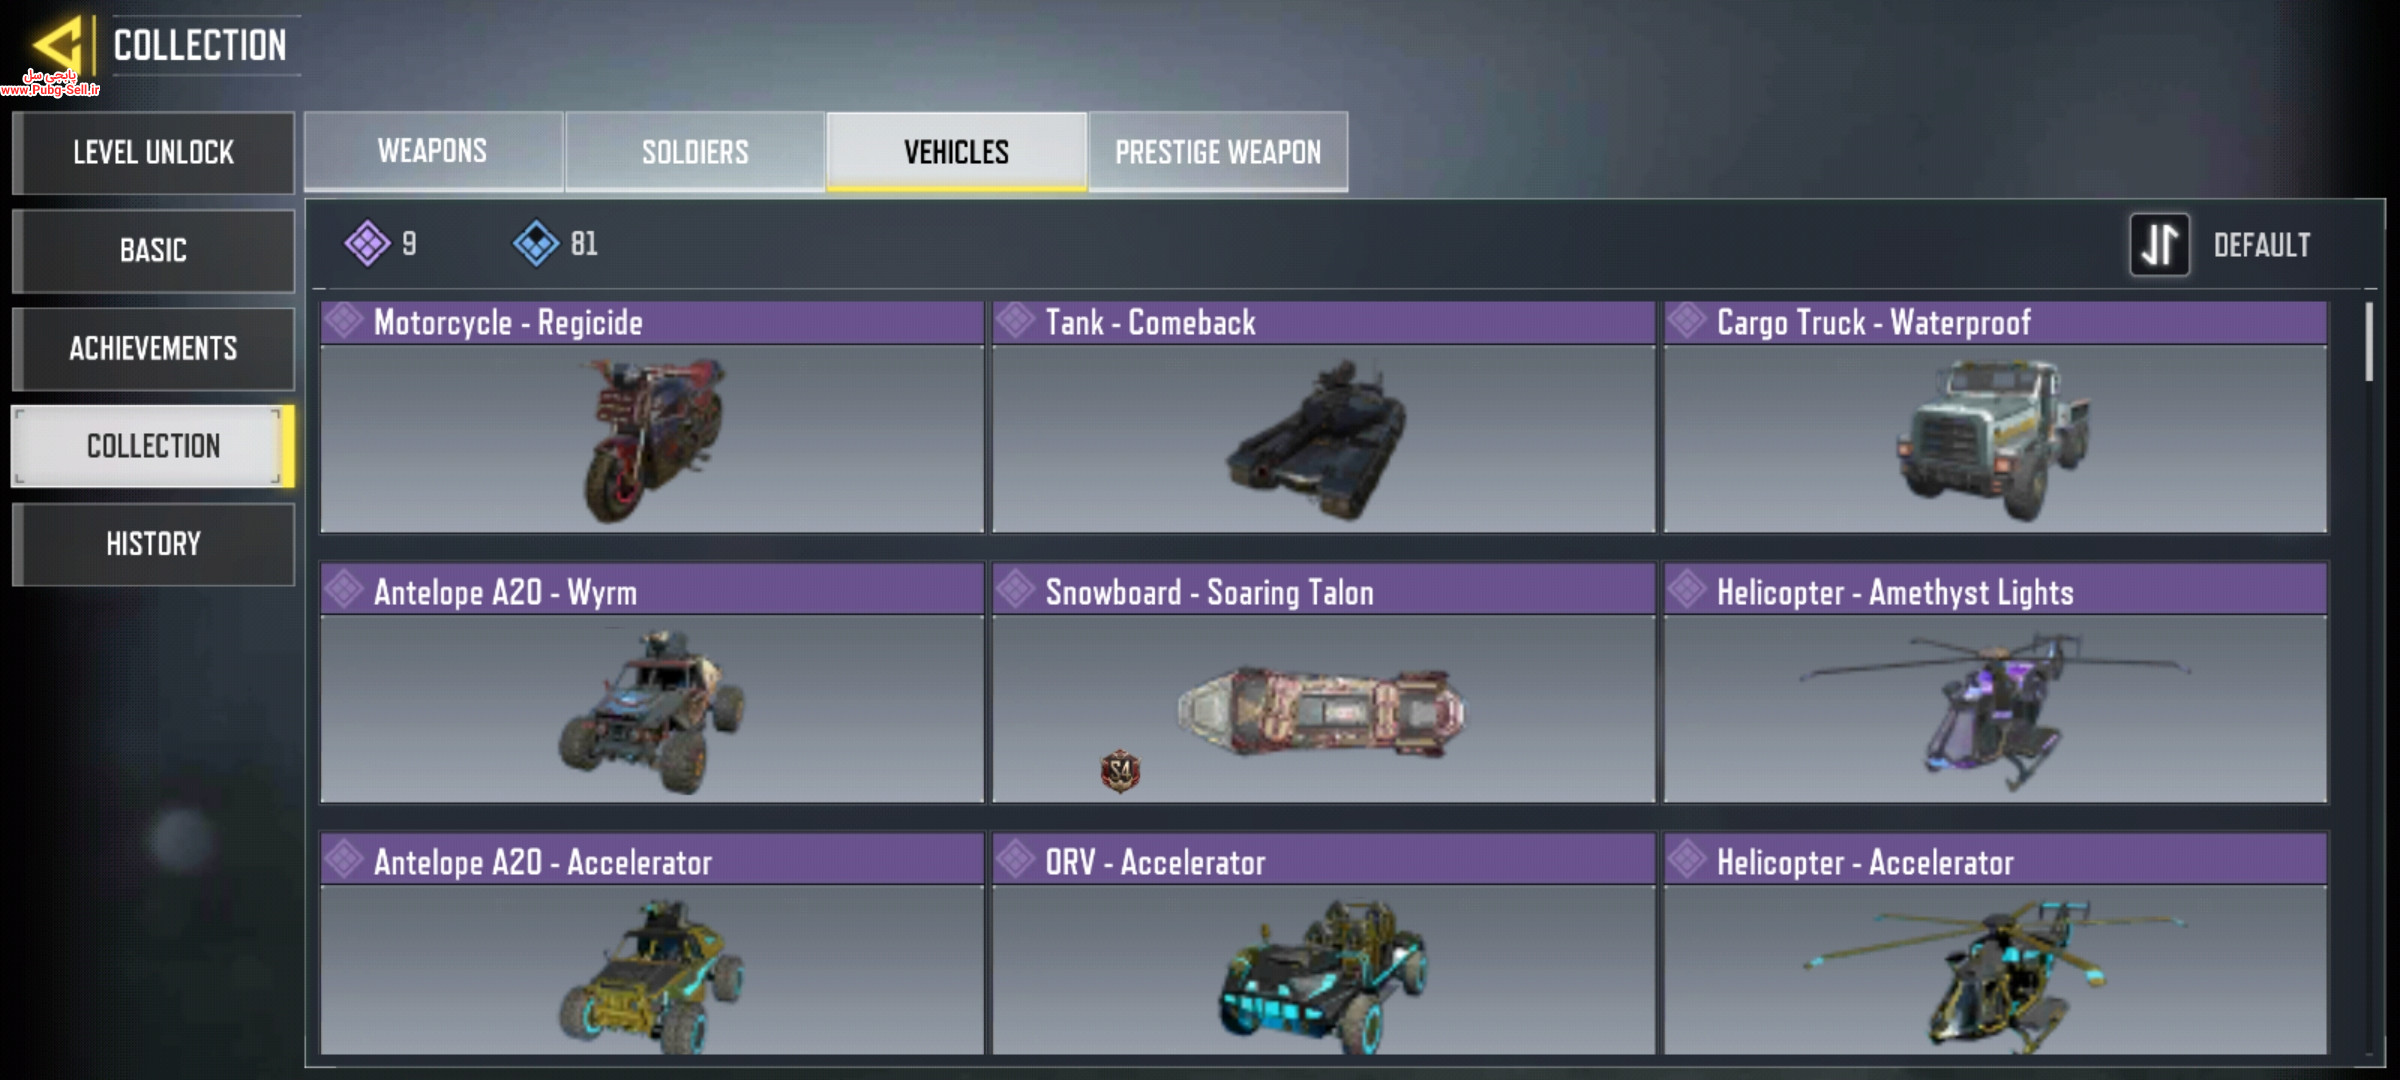The image size is (2400, 1080).
Task: Click the rarity diamond on Motorcycle - Regicide header
Action: (343, 322)
